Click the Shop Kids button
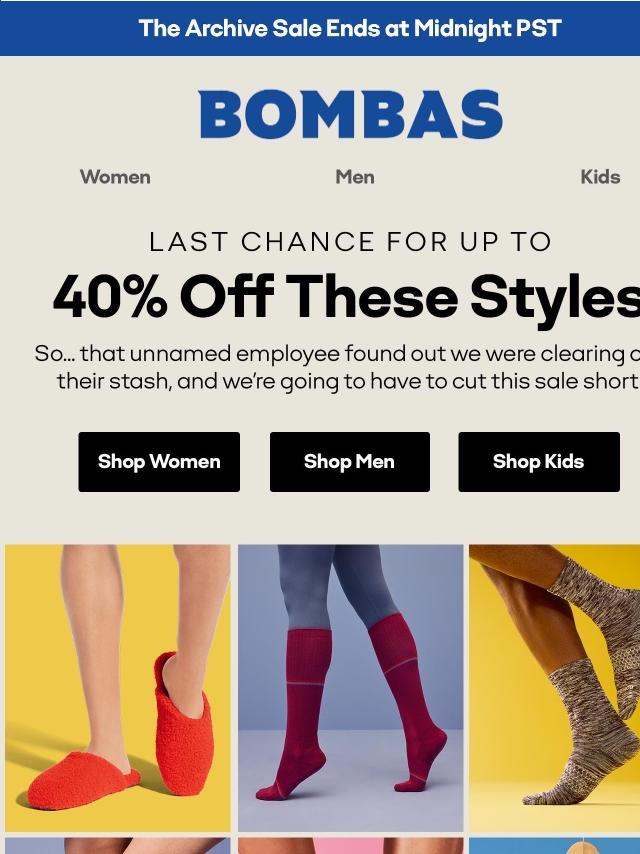This screenshot has height=854, width=640. (539, 462)
